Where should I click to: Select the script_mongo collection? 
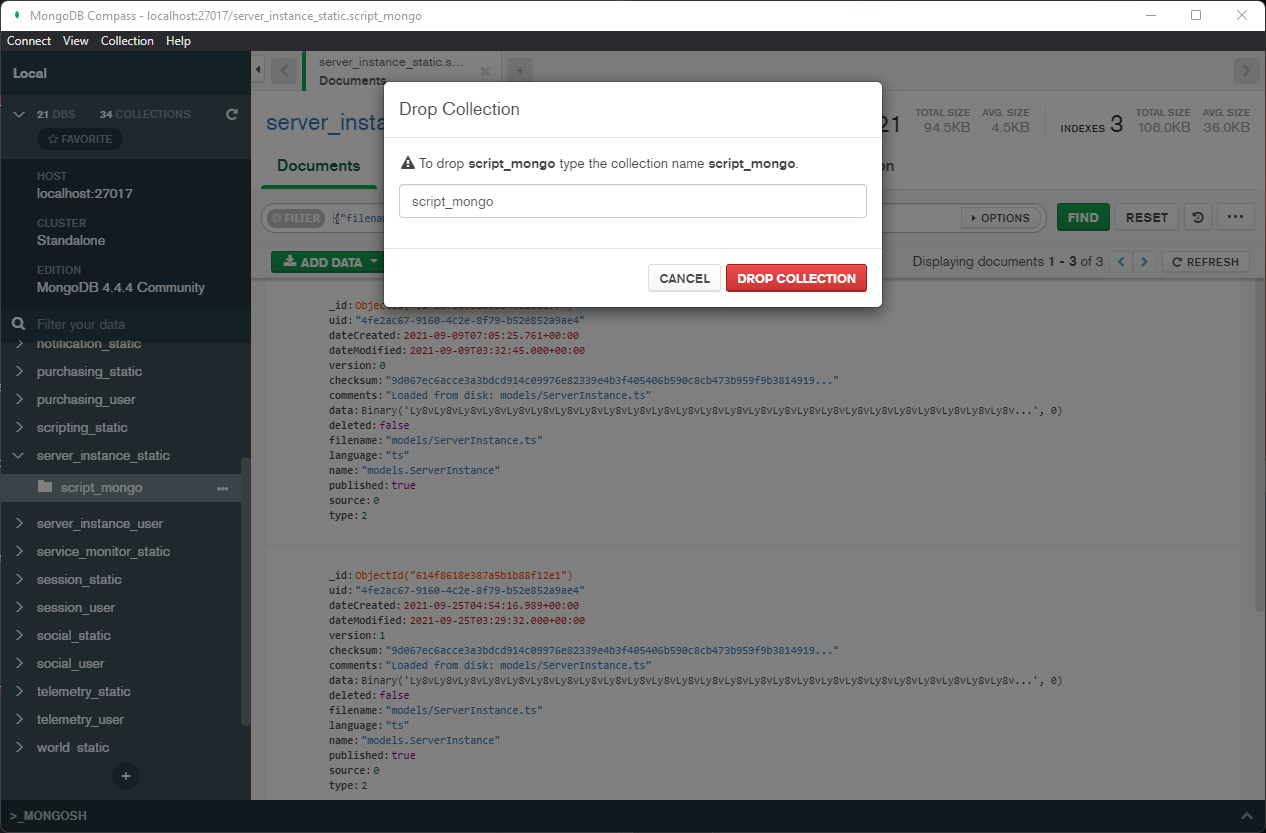(101, 488)
